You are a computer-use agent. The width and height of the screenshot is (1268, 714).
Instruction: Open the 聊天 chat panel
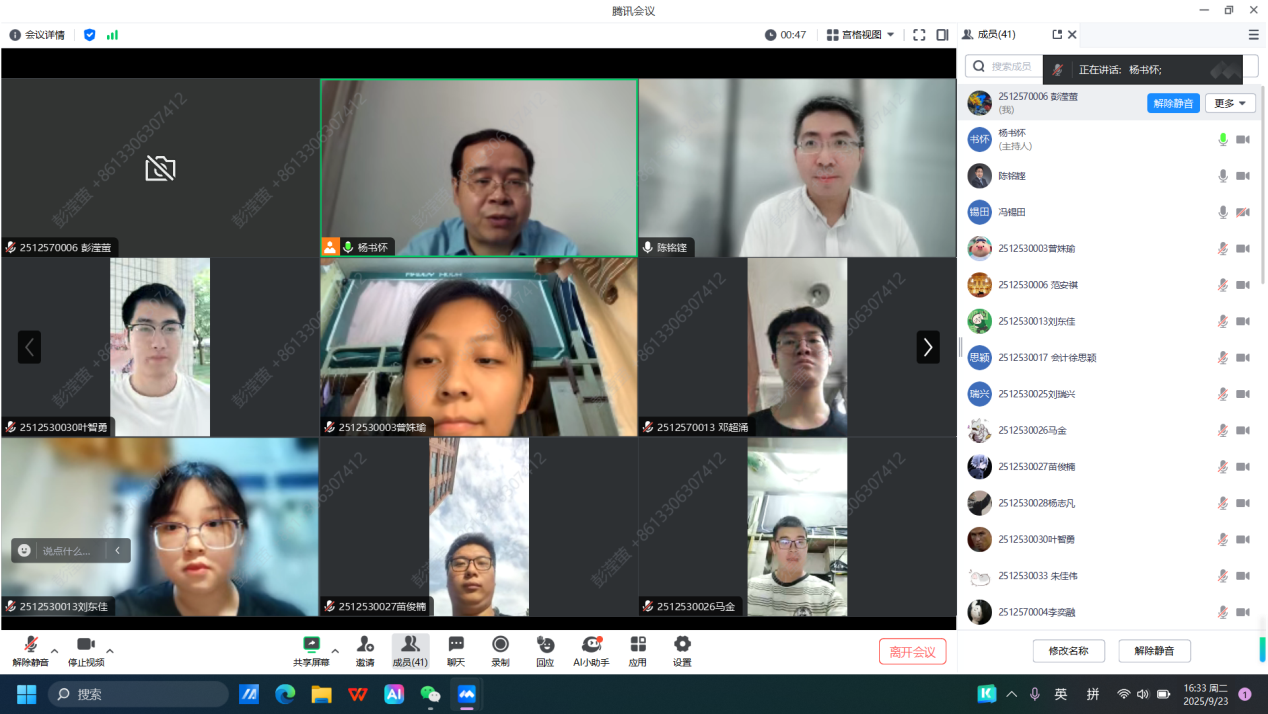[x=456, y=646]
